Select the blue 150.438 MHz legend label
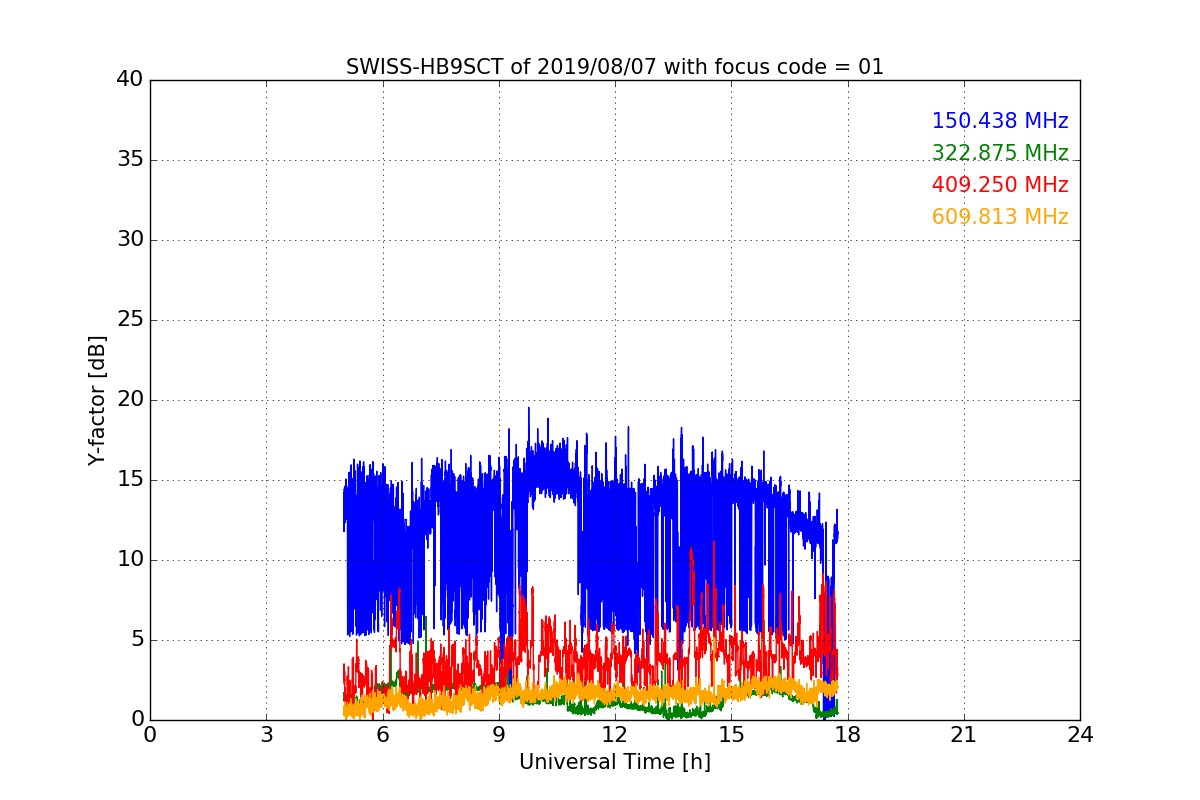This screenshot has height=800, width=1200. (x=1000, y=121)
